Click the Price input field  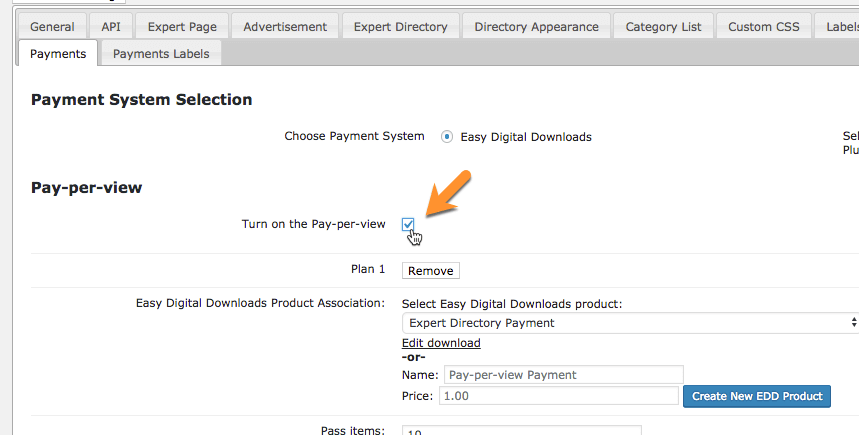click(x=557, y=396)
